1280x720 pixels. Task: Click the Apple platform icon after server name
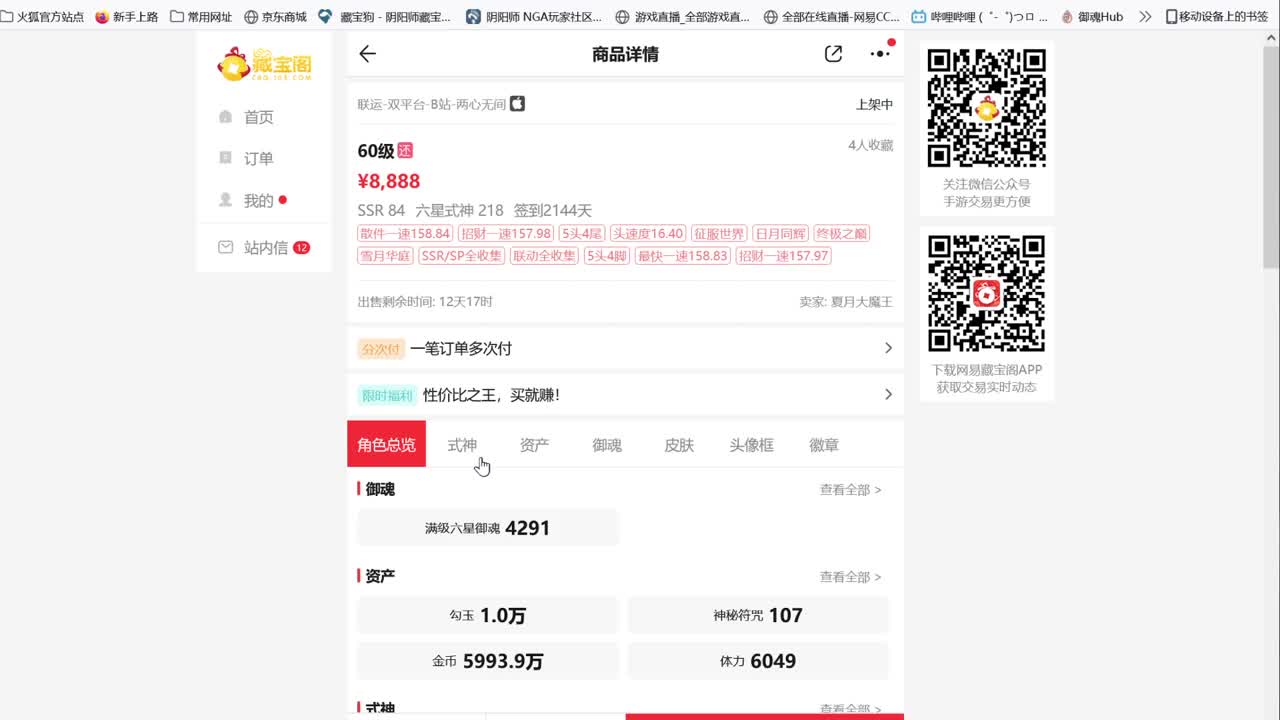(x=517, y=104)
